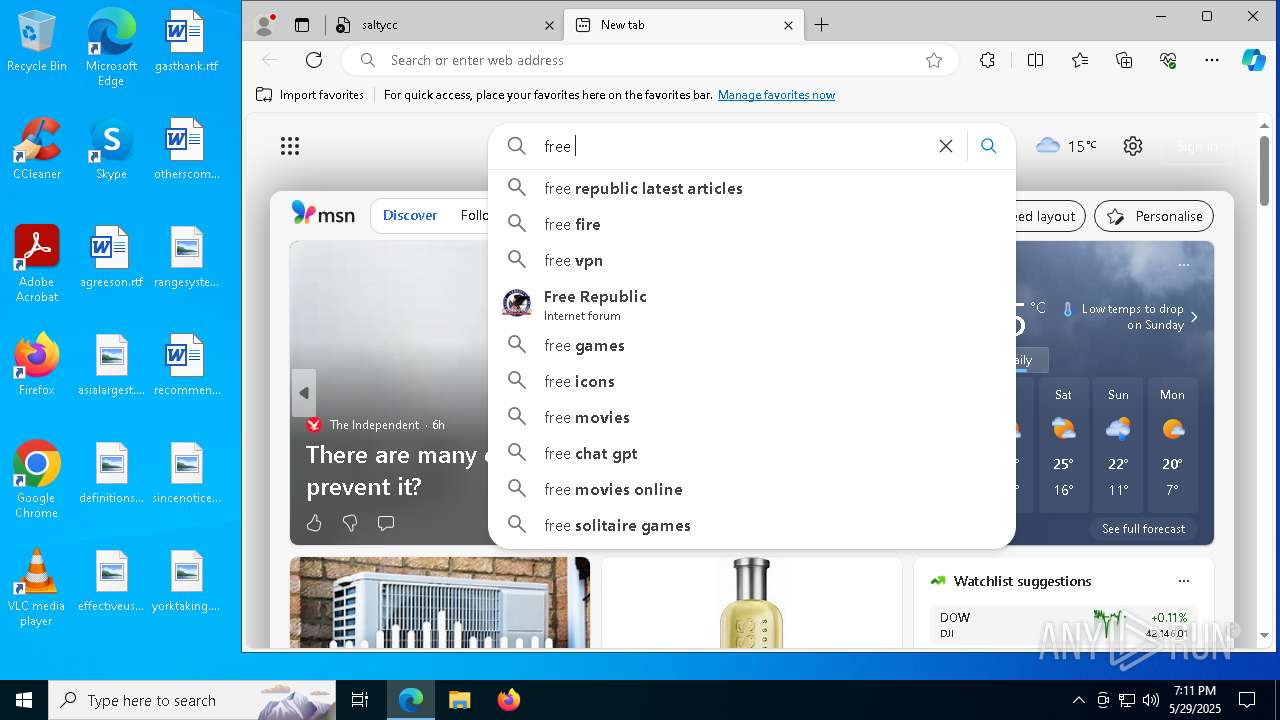Image resolution: width=1280 pixels, height=720 pixels.
Task: Open page settings gear icon
Action: (1132, 146)
